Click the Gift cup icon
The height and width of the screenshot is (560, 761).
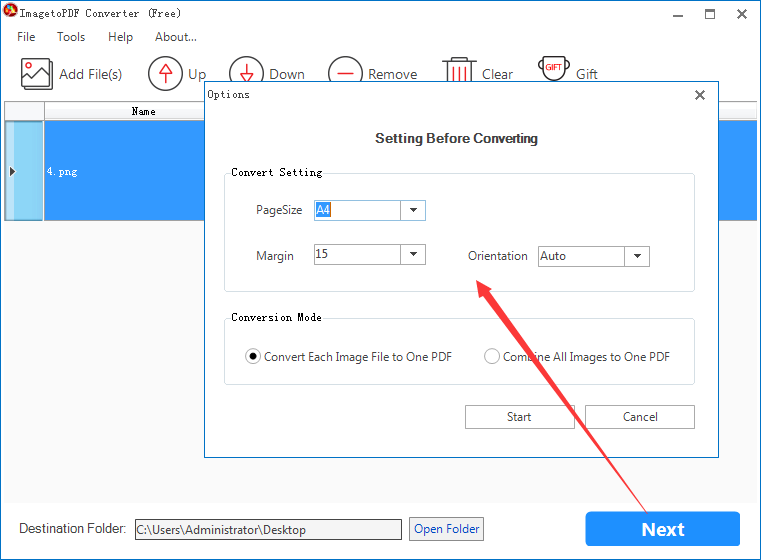[x=554, y=68]
